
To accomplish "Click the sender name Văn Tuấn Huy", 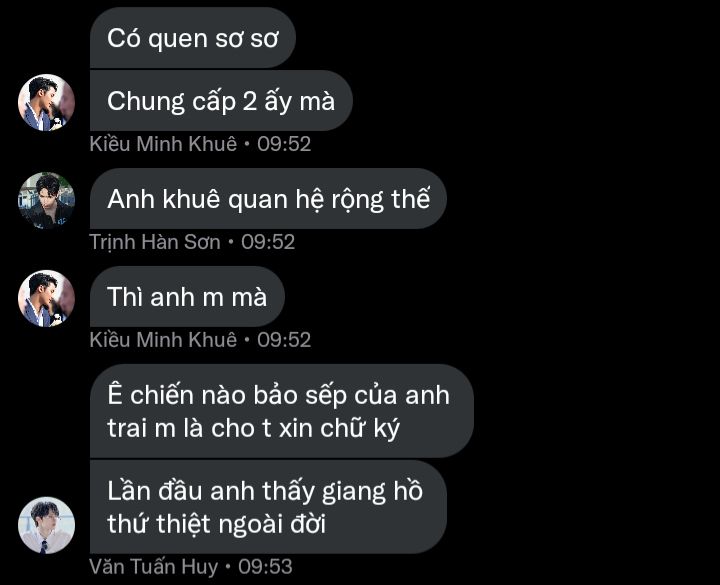I will [153, 566].
